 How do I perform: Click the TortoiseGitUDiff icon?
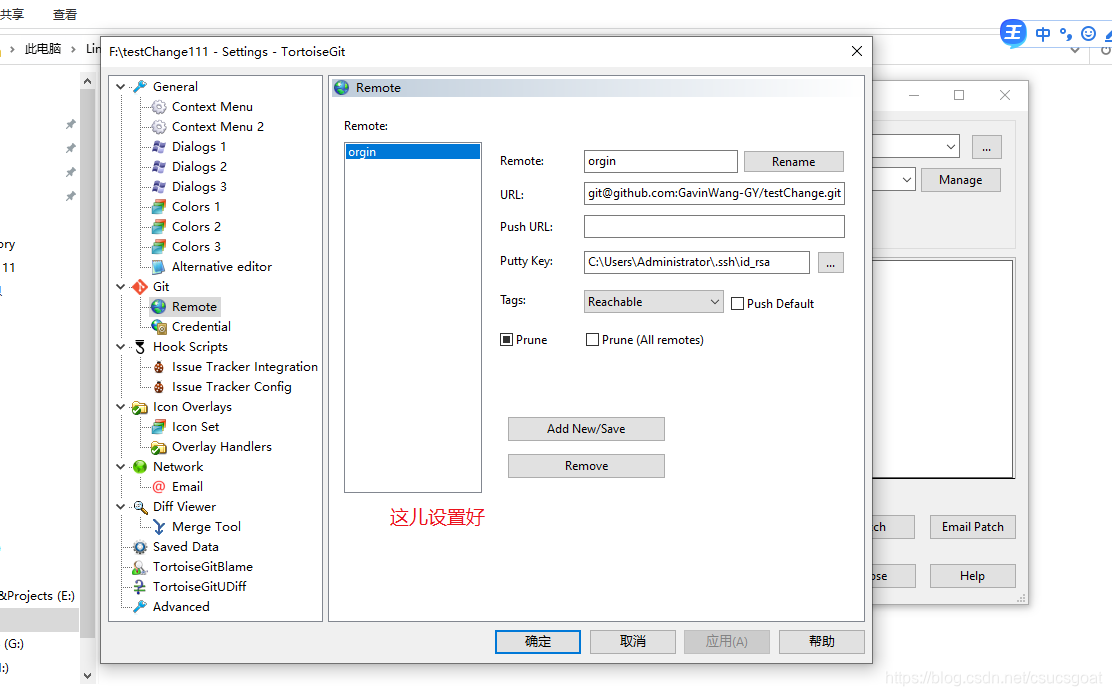(x=140, y=587)
